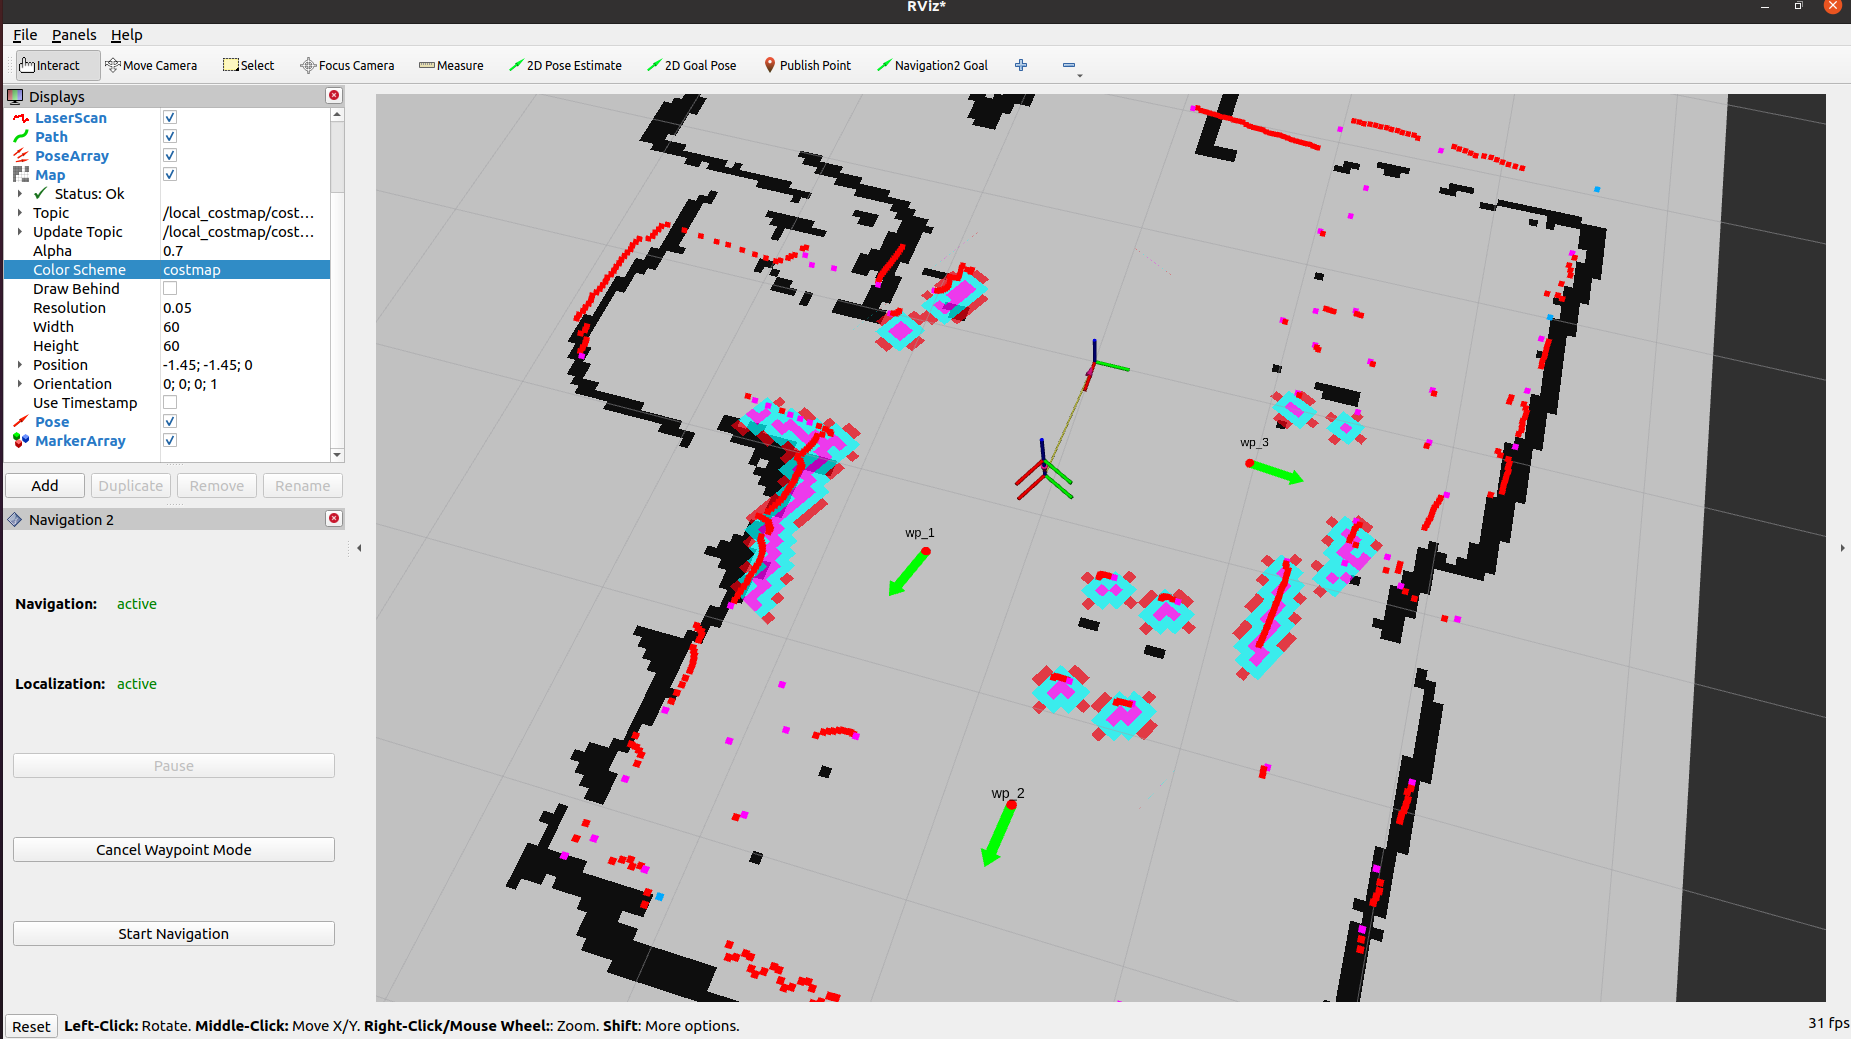Disable the LaserScan display checkbox
The width and height of the screenshot is (1851, 1039).
[x=170, y=118]
